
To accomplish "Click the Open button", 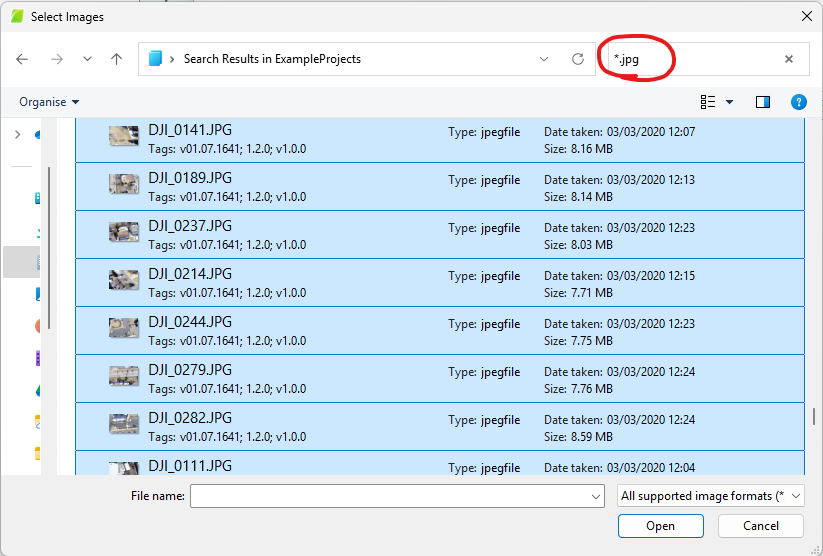I will 660,526.
